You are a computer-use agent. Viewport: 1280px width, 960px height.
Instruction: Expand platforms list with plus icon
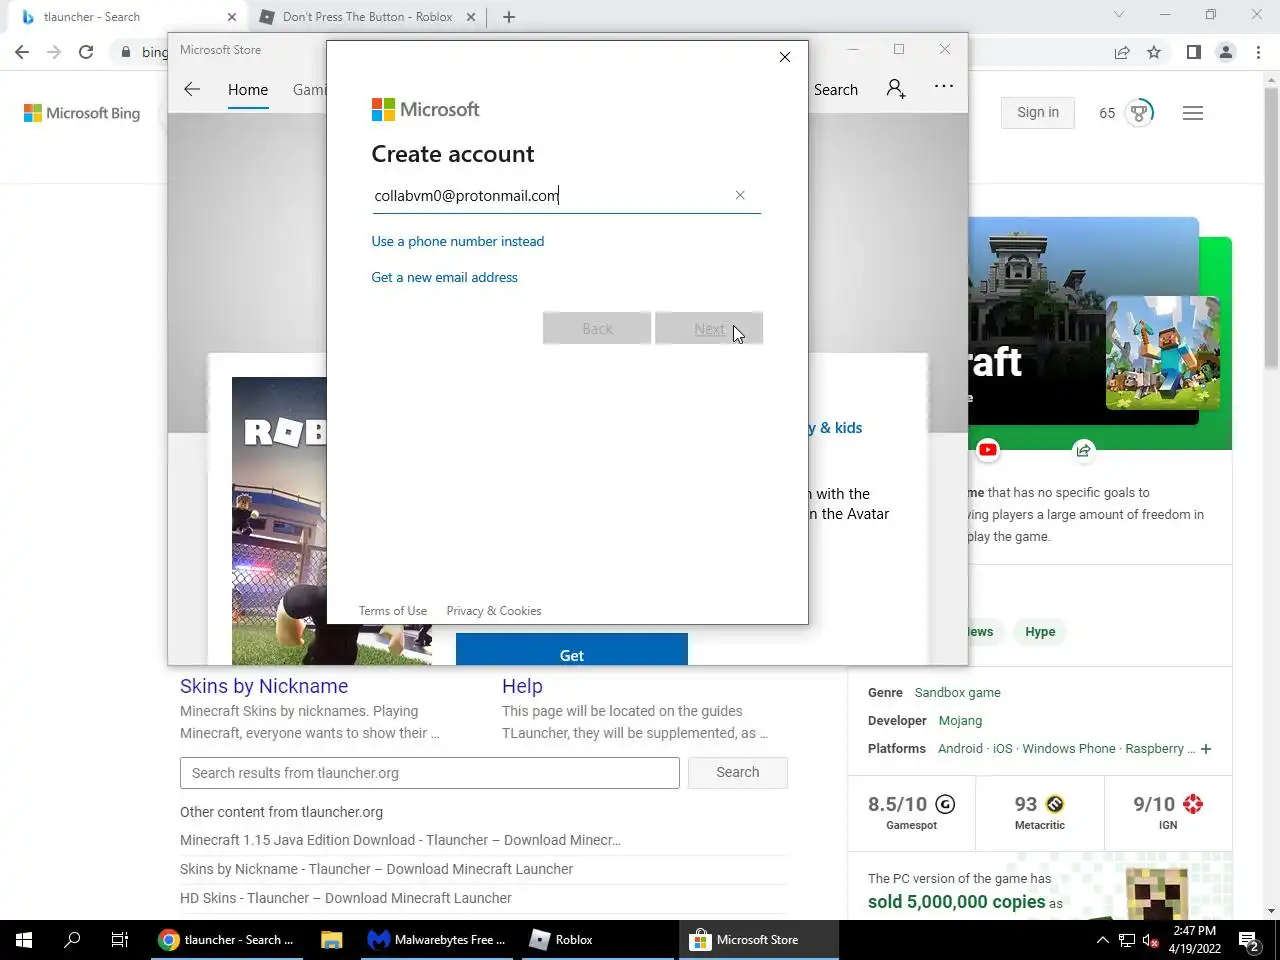[1206, 749]
